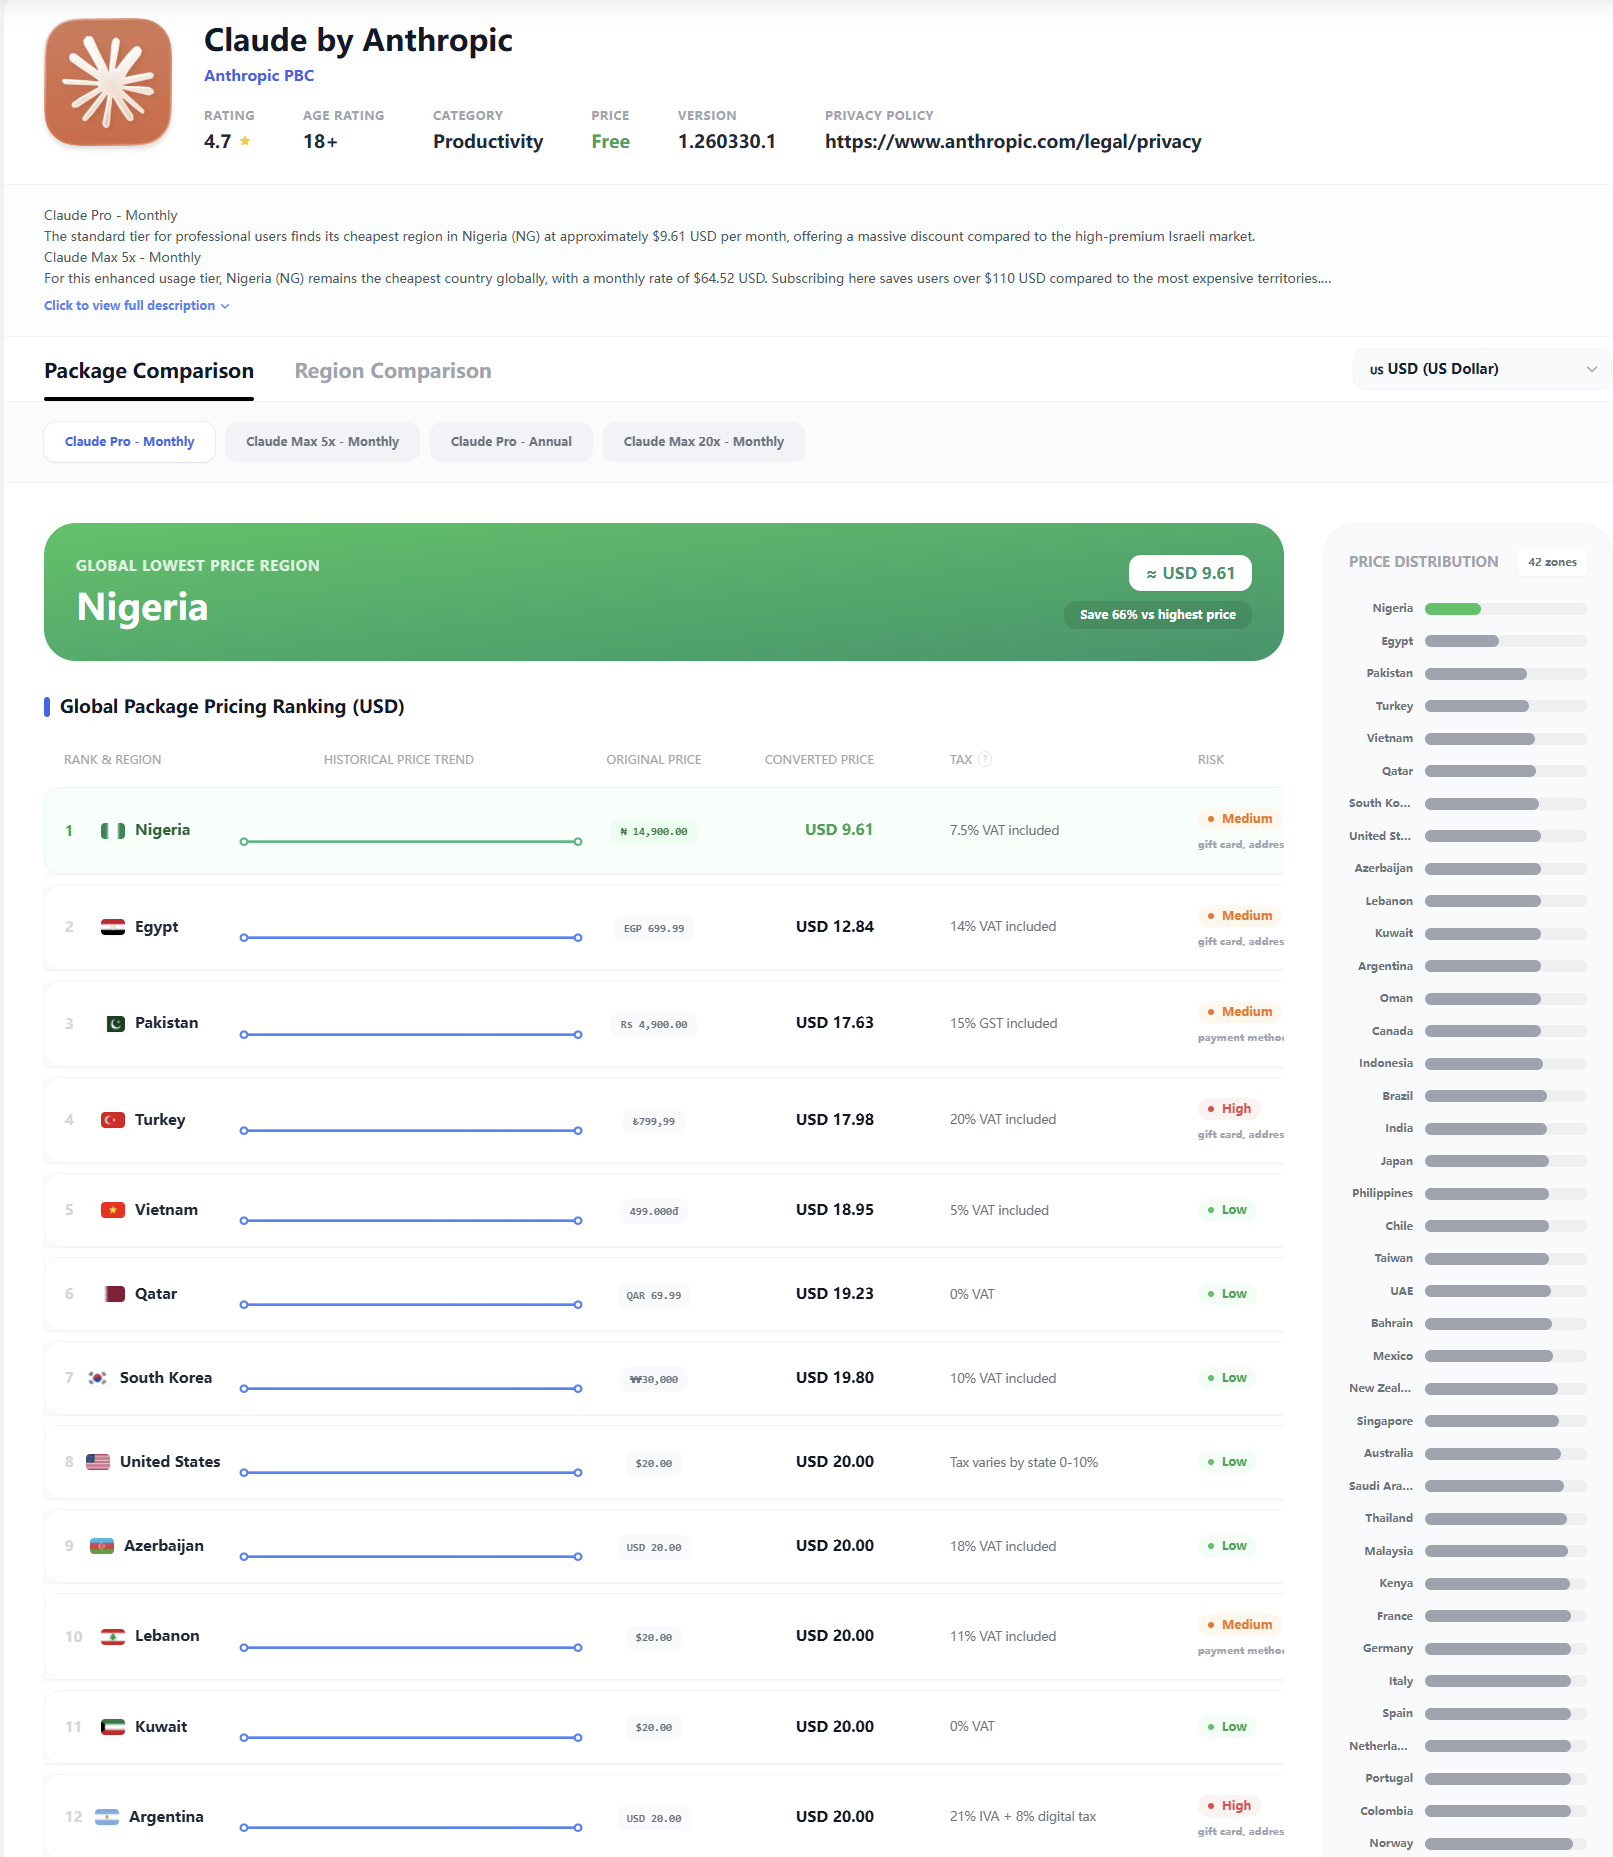Image resolution: width=1613 pixels, height=1857 pixels.
Task: Click the rating star icon
Action: pos(245,141)
